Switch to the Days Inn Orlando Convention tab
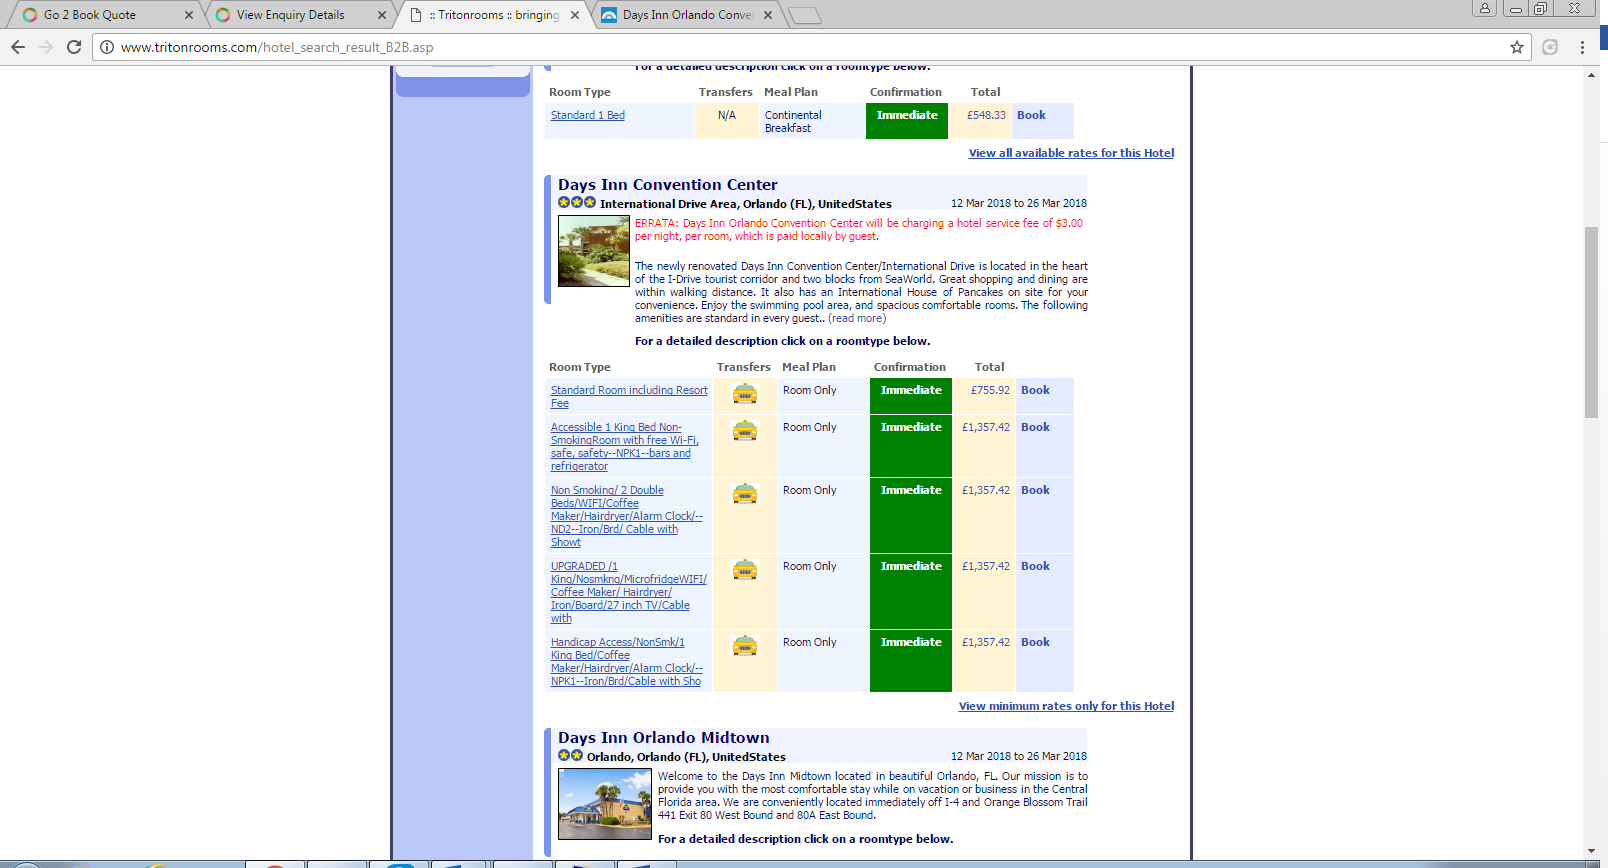 (x=685, y=15)
